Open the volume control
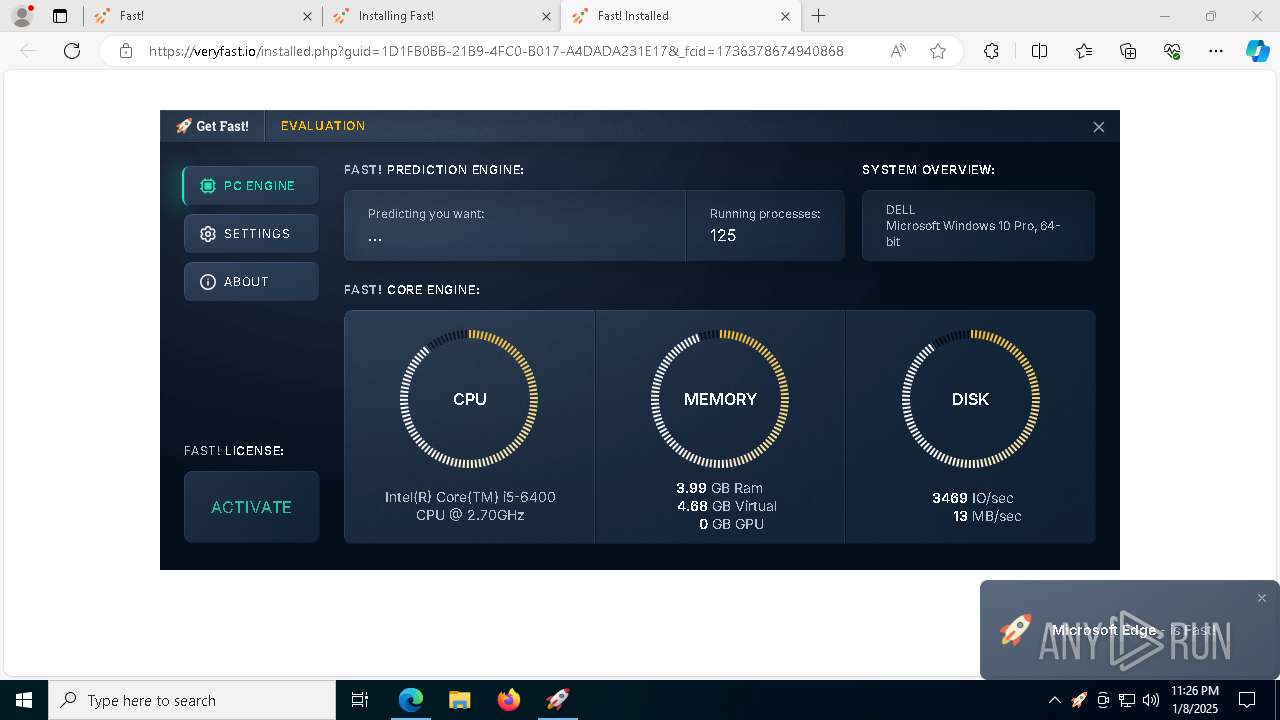Image resolution: width=1280 pixels, height=720 pixels. click(1151, 700)
